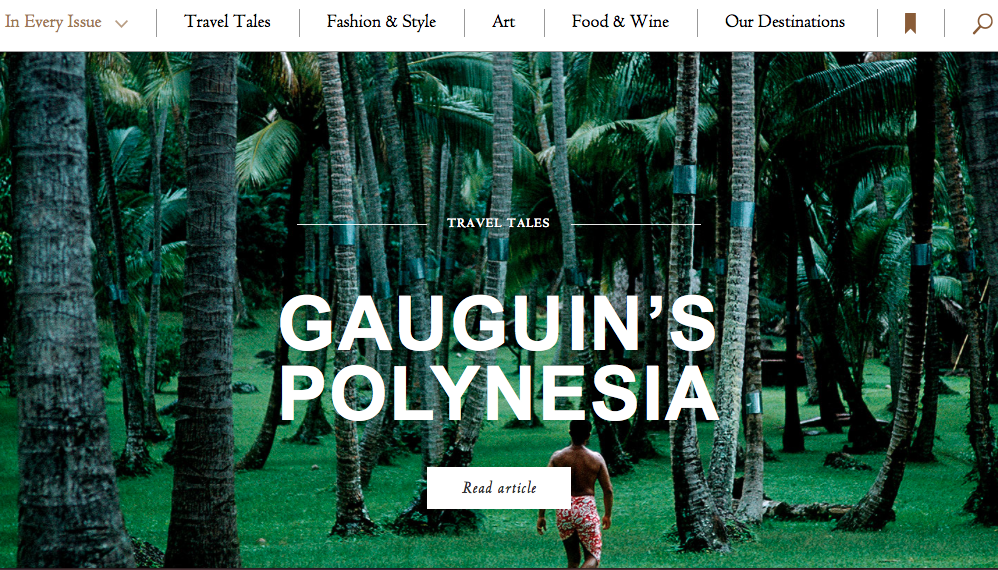The height and width of the screenshot is (570, 998).
Task: Click the TRAVEL TALES label above the headline
Action: pos(498,223)
